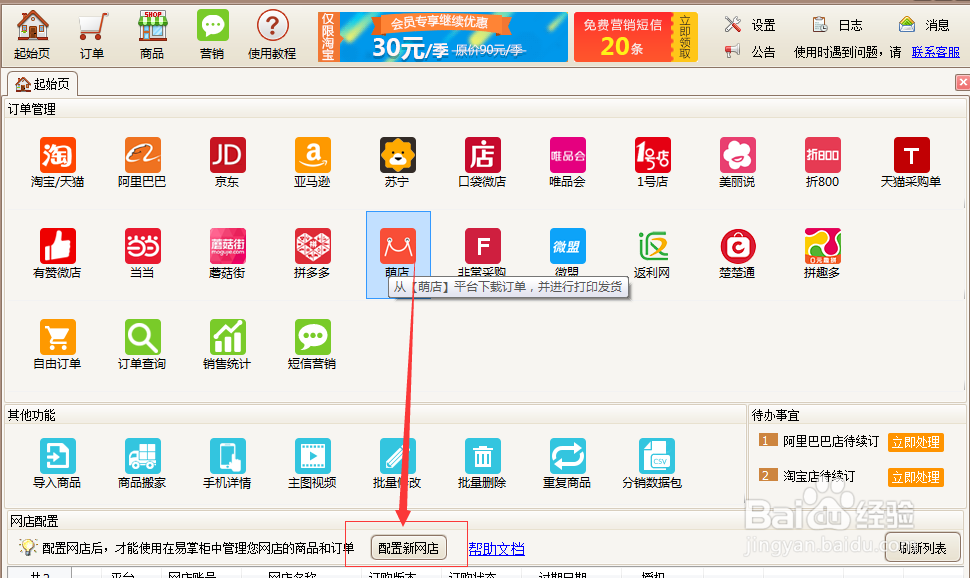Open 美丽说 order management
970x578 pixels.
[x=737, y=163]
